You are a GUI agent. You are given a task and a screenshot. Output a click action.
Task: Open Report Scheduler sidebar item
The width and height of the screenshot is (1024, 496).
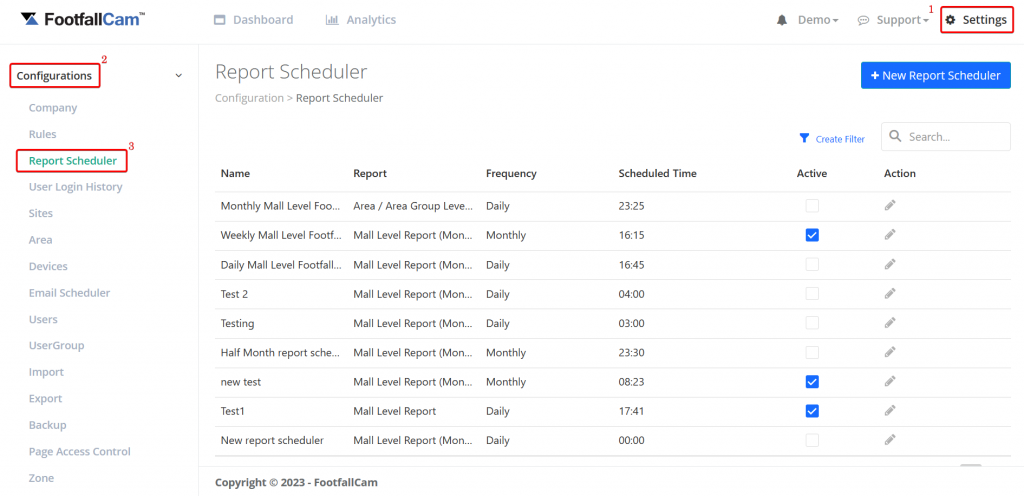[72, 161]
